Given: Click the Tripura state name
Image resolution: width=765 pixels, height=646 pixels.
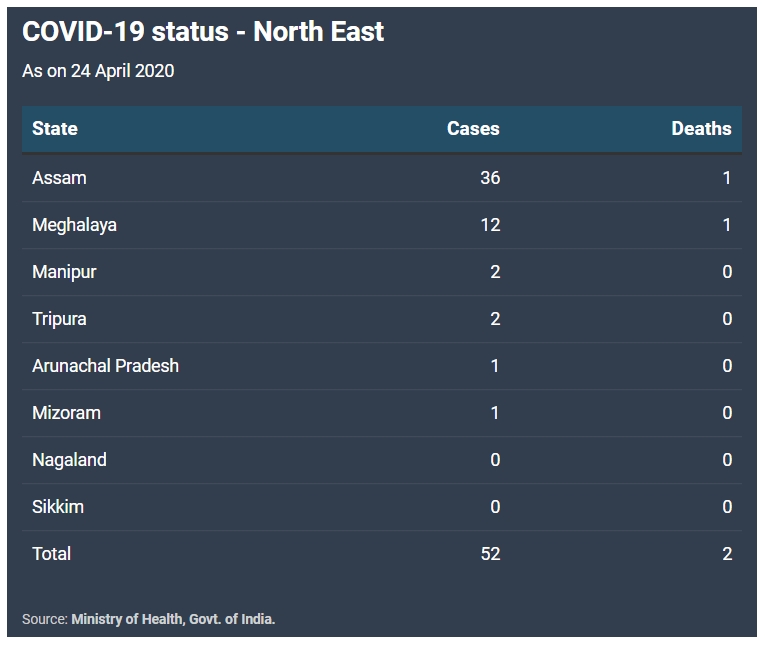Looking at the screenshot, I should pos(59,319).
